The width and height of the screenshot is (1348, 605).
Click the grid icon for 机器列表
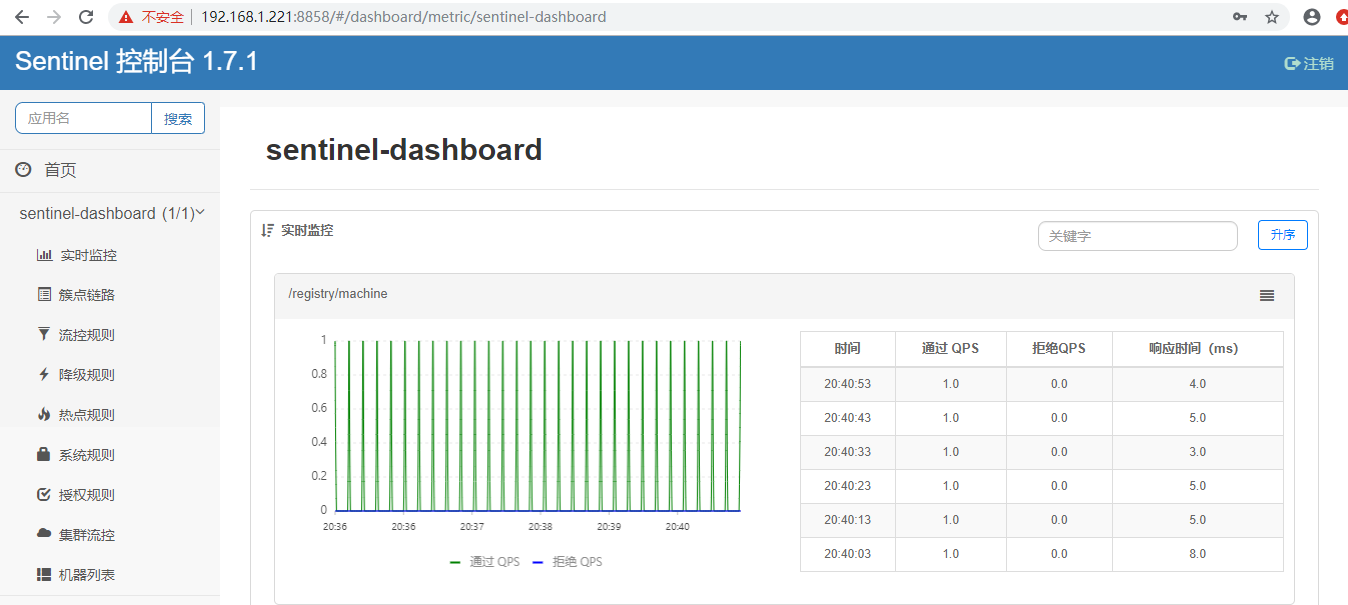tap(44, 575)
